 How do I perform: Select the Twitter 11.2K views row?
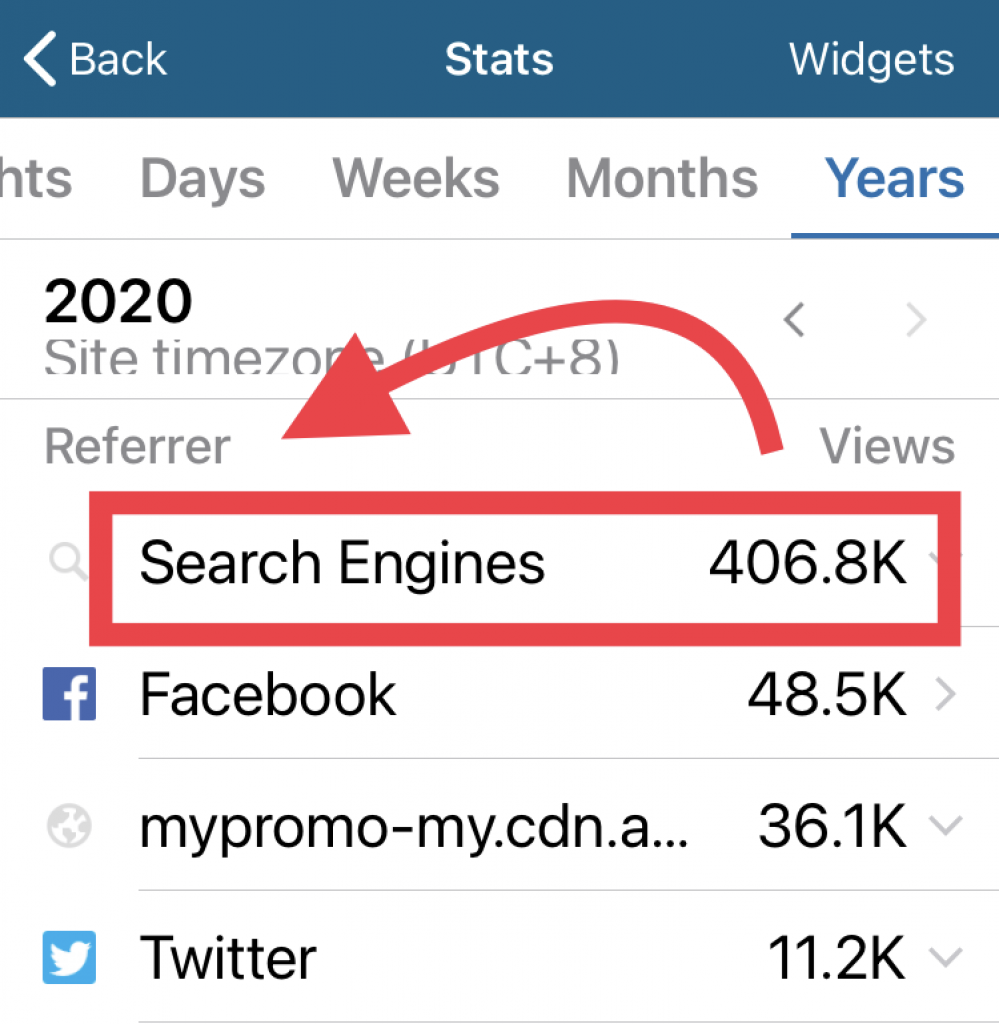coord(500,957)
